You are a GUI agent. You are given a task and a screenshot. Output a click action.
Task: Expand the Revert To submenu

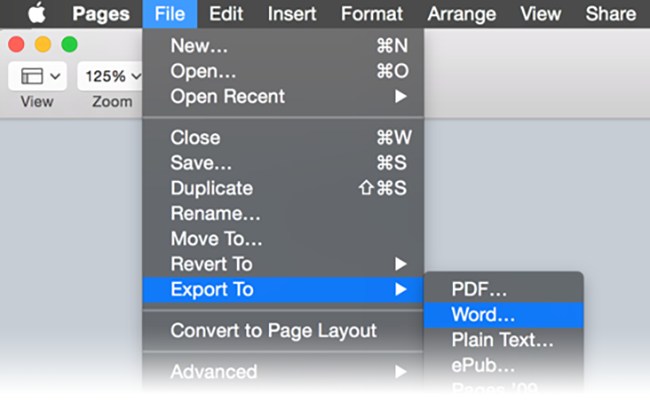pos(283,264)
